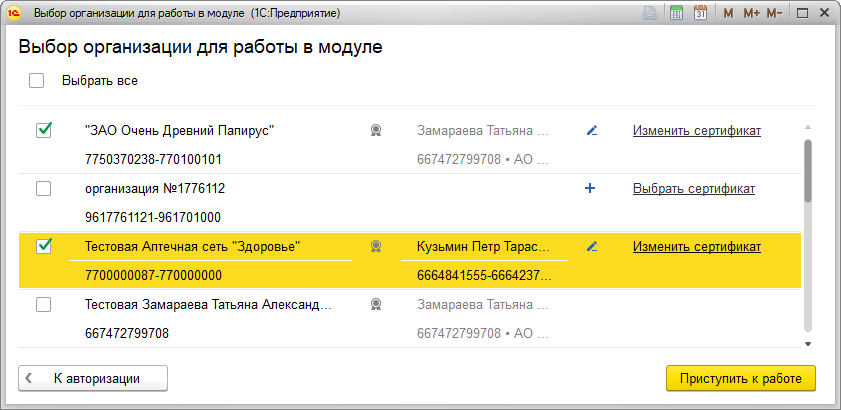Click the 7700000087-770000000 code
The image size is (841, 410).
(x=153, y=275)
